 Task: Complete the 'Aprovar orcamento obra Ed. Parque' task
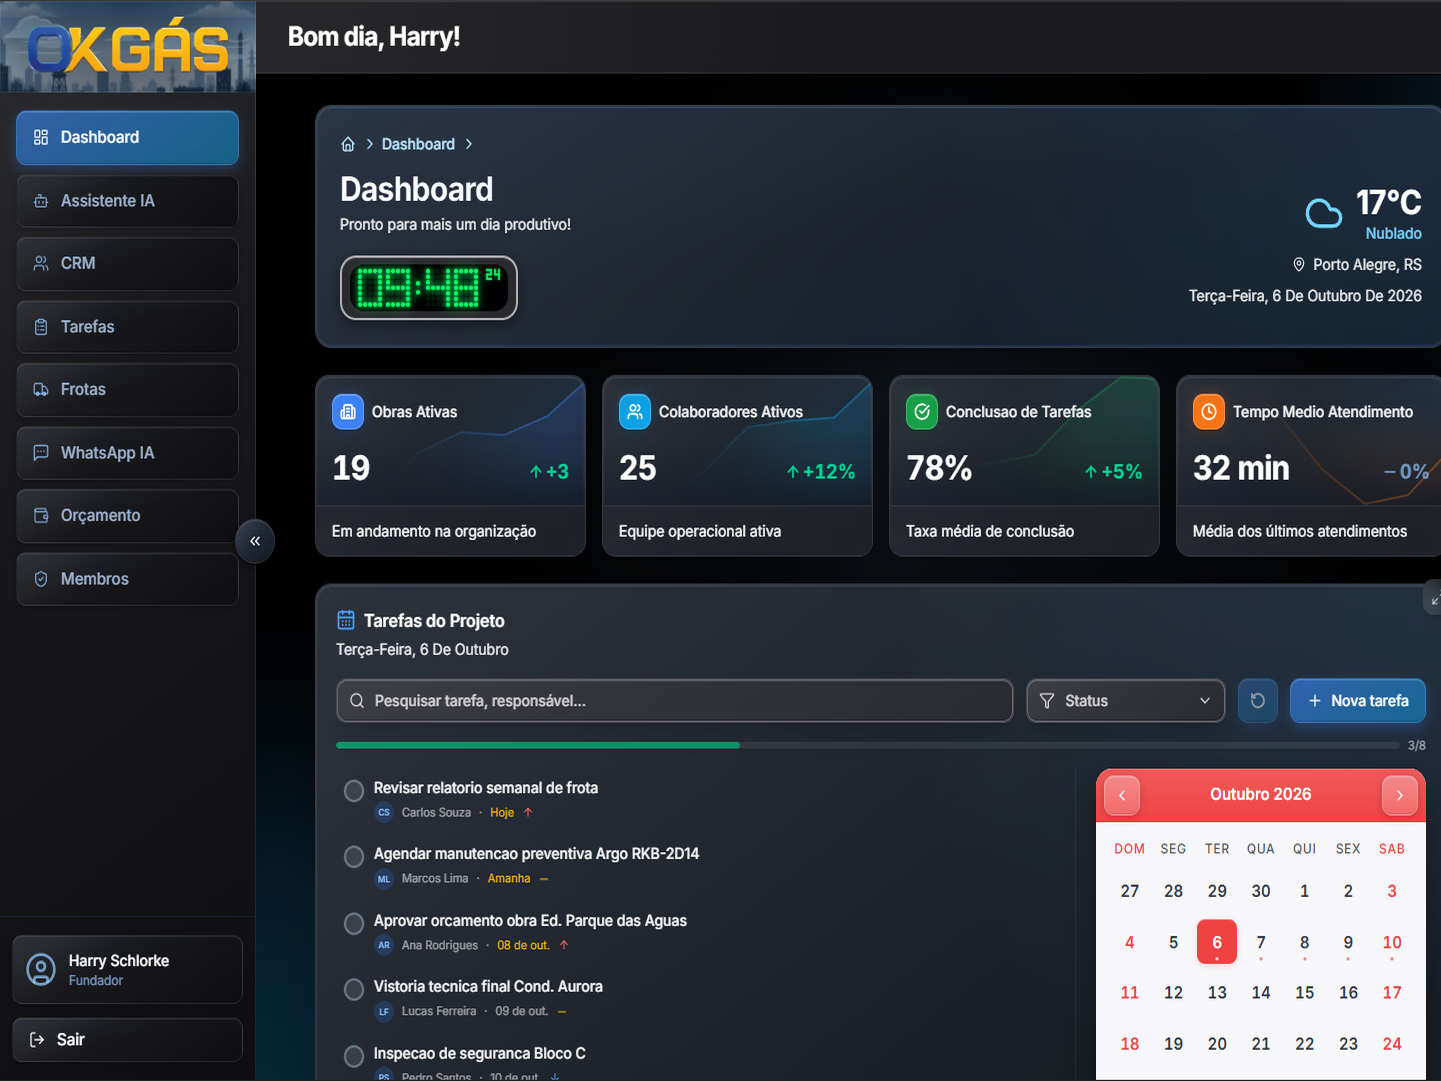[354, 924]
